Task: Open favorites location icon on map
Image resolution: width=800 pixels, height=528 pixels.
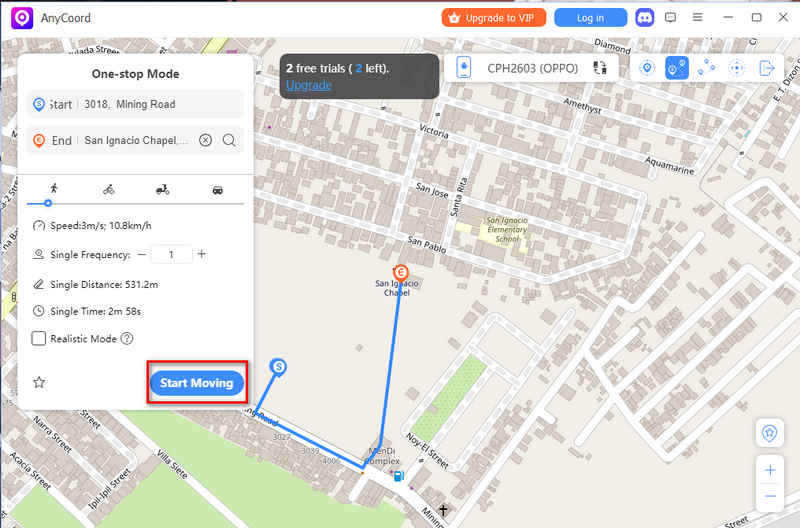Action: 769,433
